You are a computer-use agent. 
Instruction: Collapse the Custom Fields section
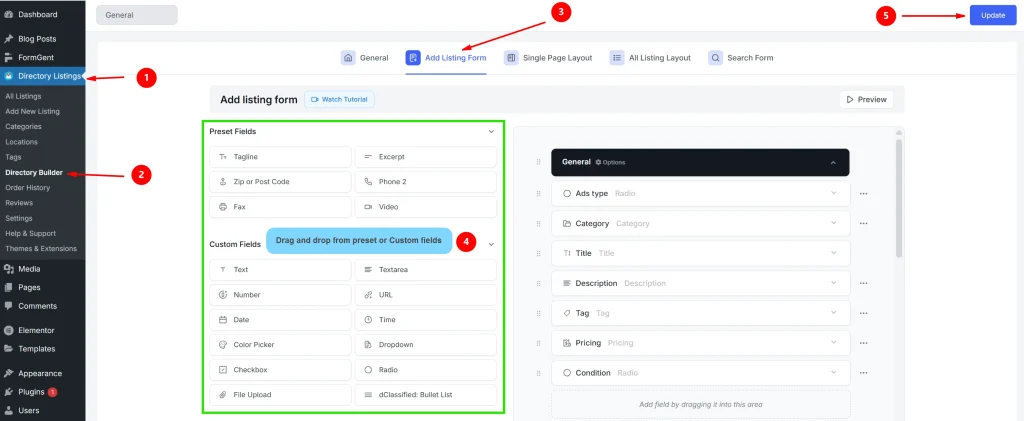tap(491, 244)
